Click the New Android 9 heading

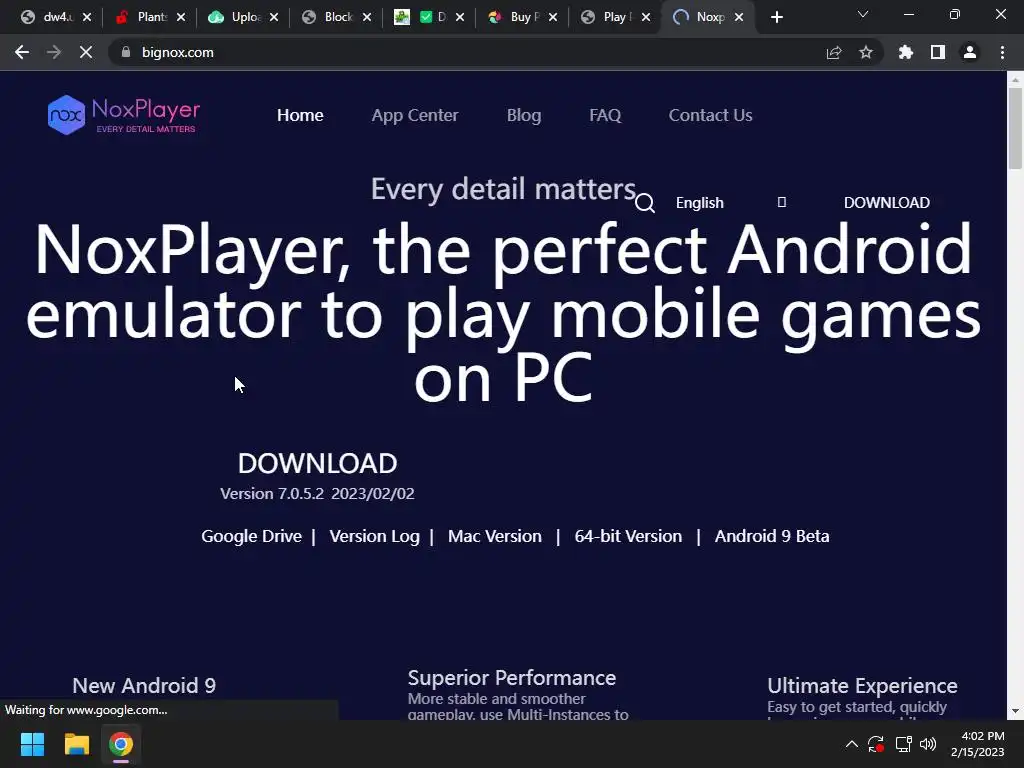click(x=144, y=686)
